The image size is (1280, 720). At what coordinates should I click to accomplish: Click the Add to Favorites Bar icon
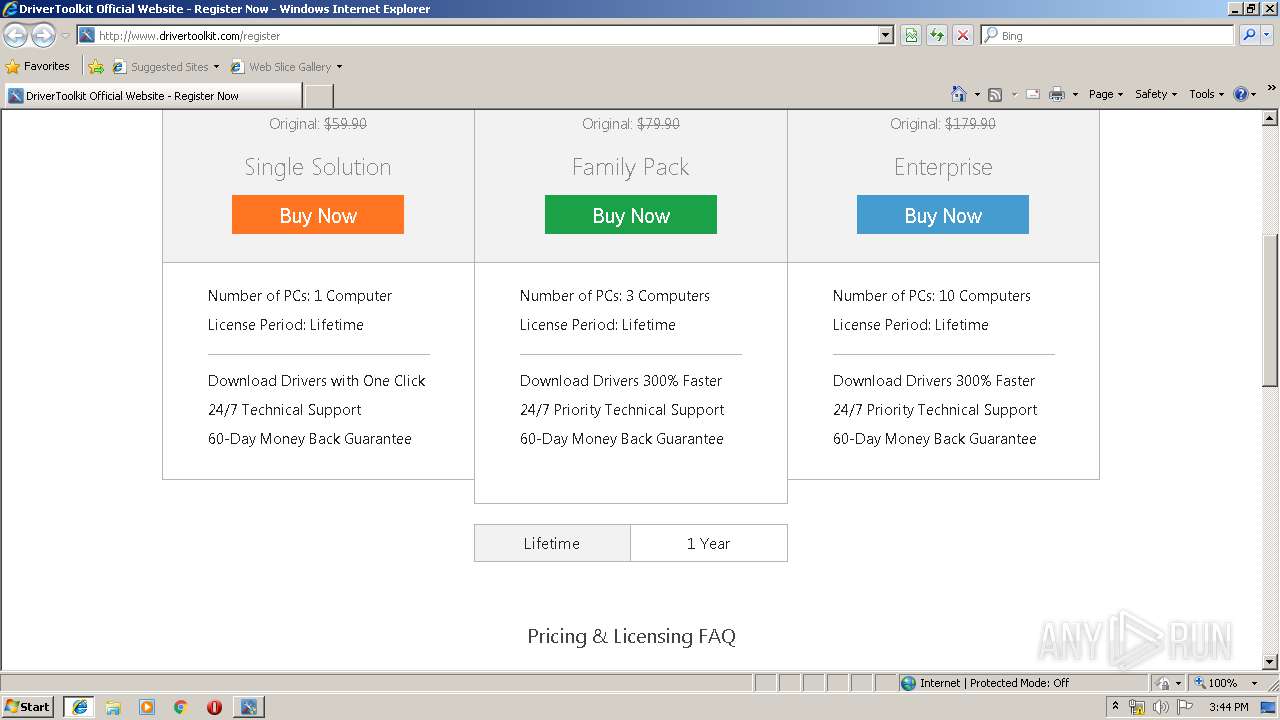(96, 67)
